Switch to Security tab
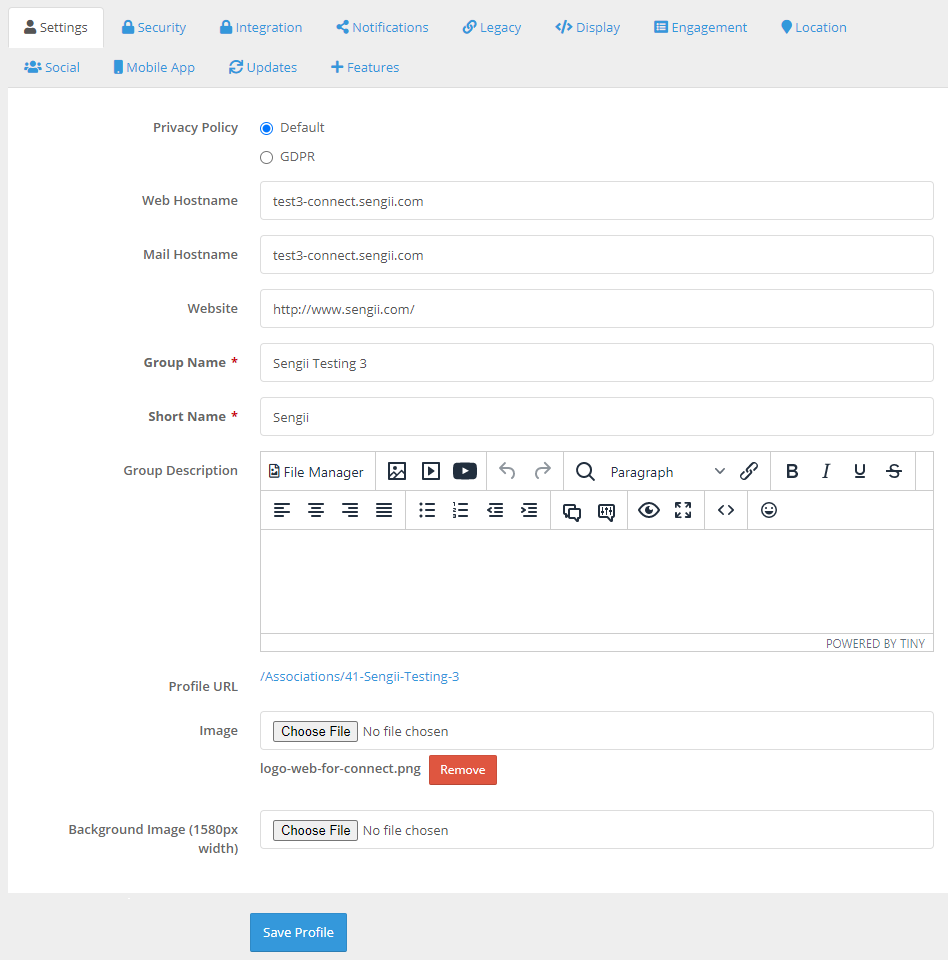Screen dimensions: 948x960 [x=154, y=28]
